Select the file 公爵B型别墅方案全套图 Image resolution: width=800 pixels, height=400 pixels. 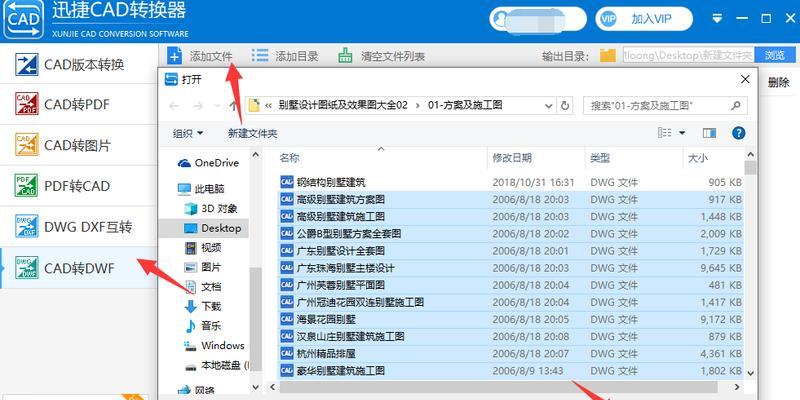pos(510,234)
